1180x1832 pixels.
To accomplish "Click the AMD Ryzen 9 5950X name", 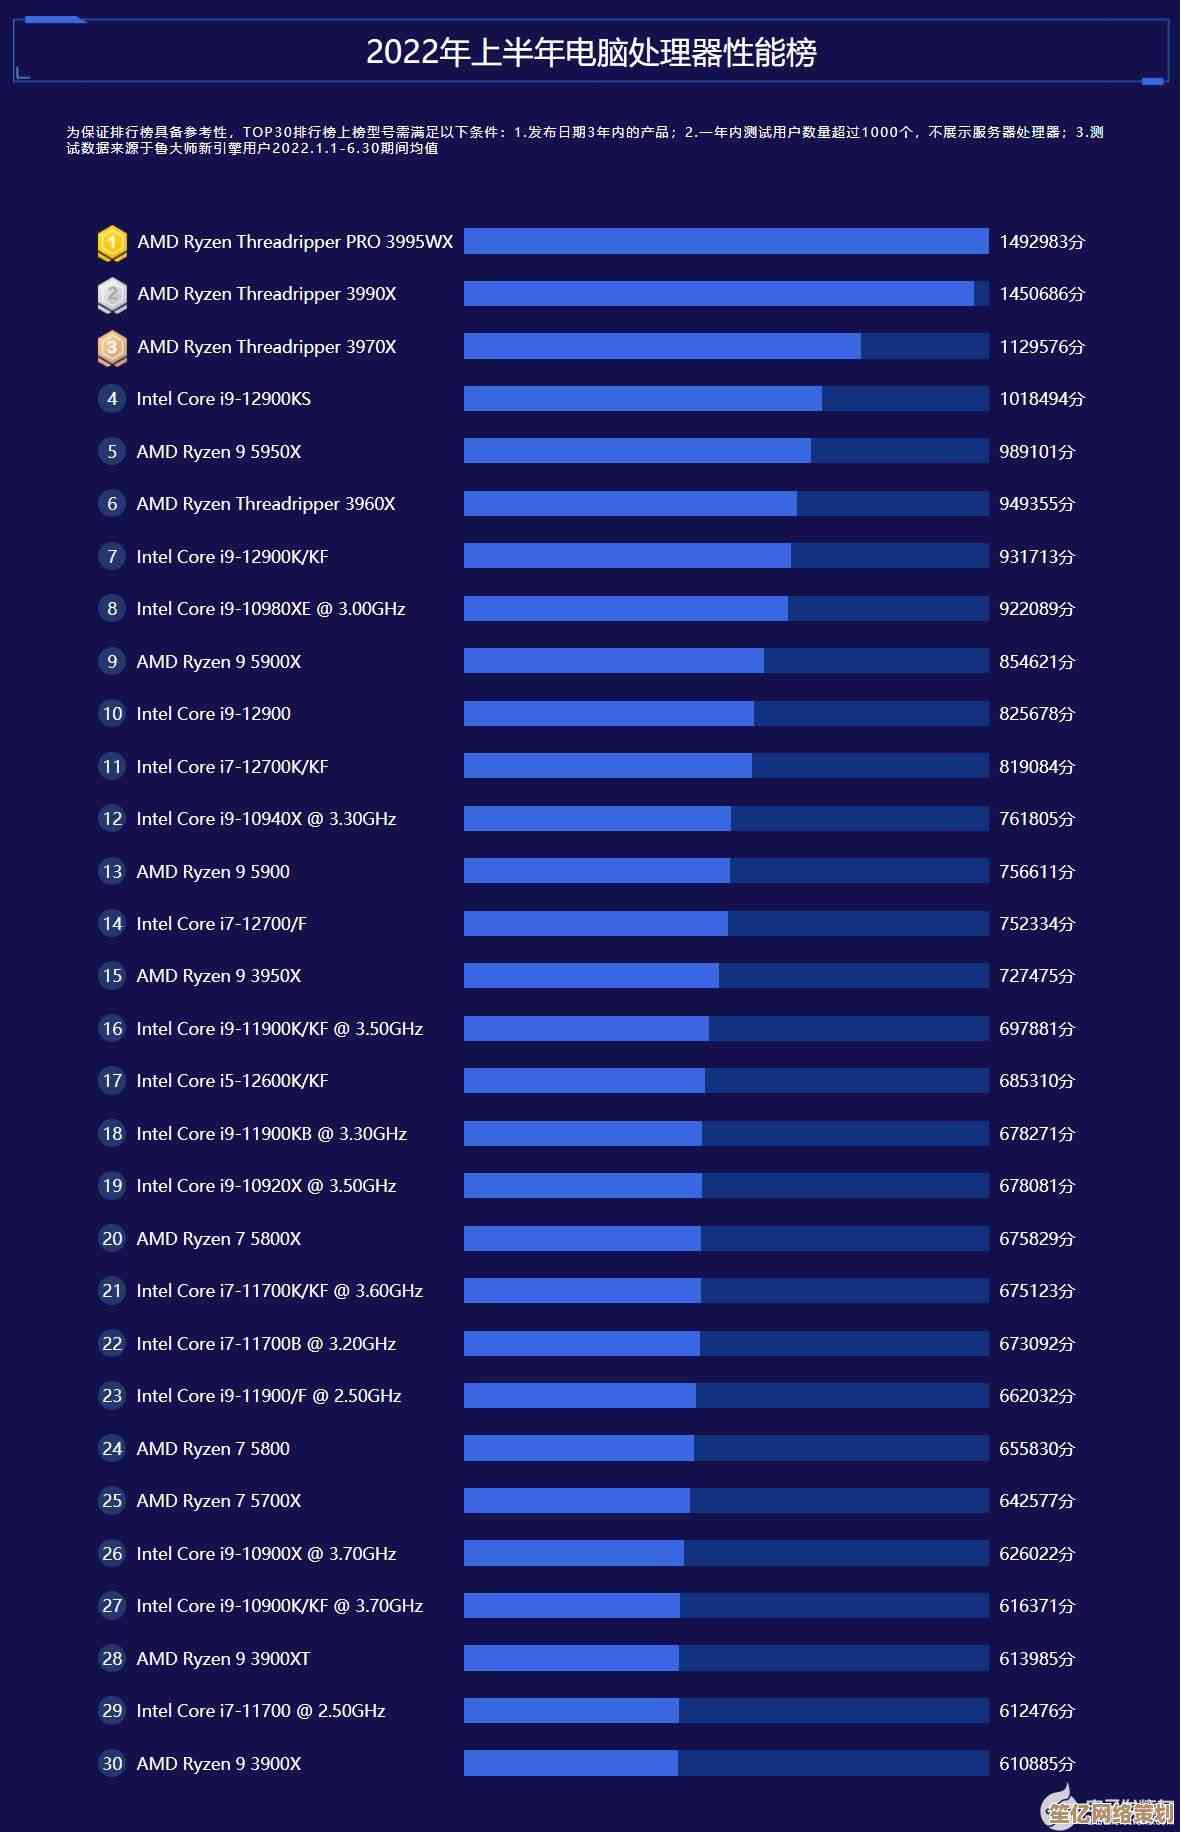I will pos(219,452).
